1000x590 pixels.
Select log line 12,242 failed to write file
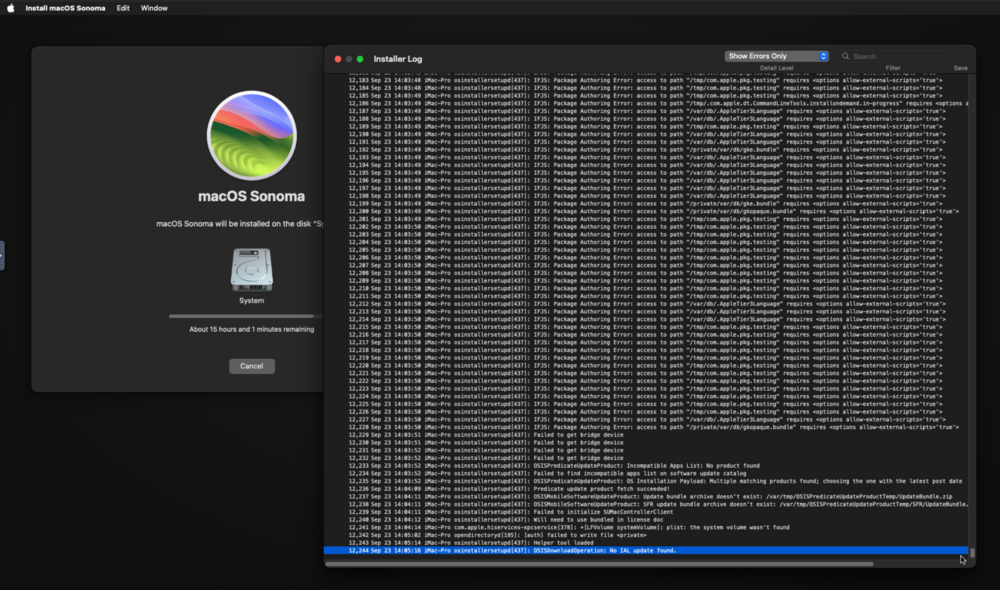tap(645, 535)
